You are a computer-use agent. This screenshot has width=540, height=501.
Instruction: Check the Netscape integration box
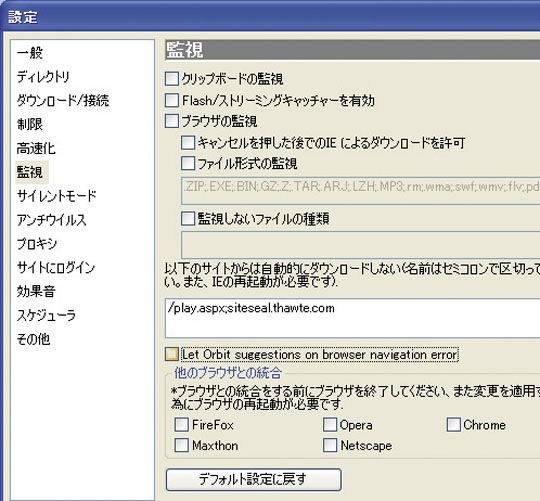(x=330, y=445)
